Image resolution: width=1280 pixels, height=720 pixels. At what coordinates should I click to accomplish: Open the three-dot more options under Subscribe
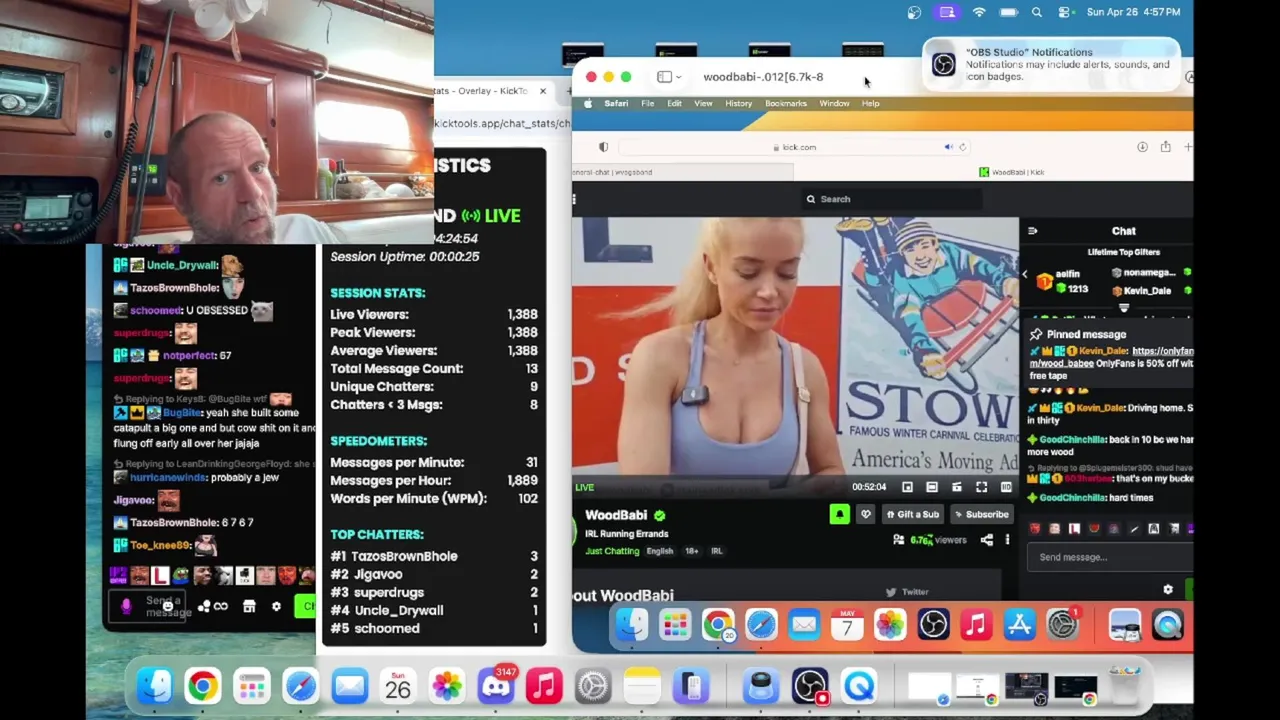[x=1007, y=540]
